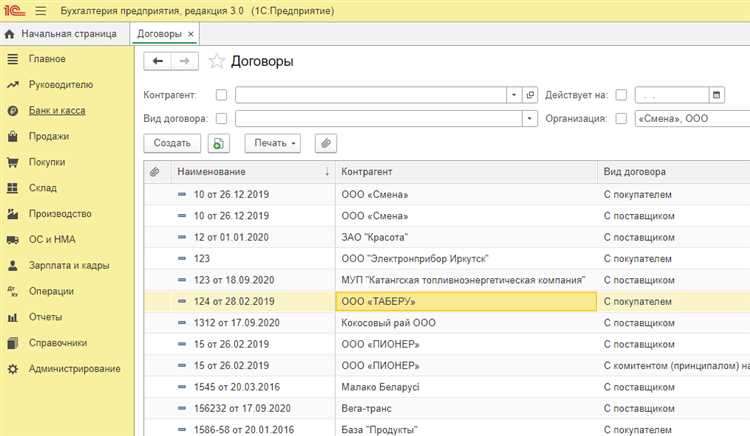This screenshot has height=436, width=750.
Task: Switch to the Начальная страница tab
Action: 65,34
